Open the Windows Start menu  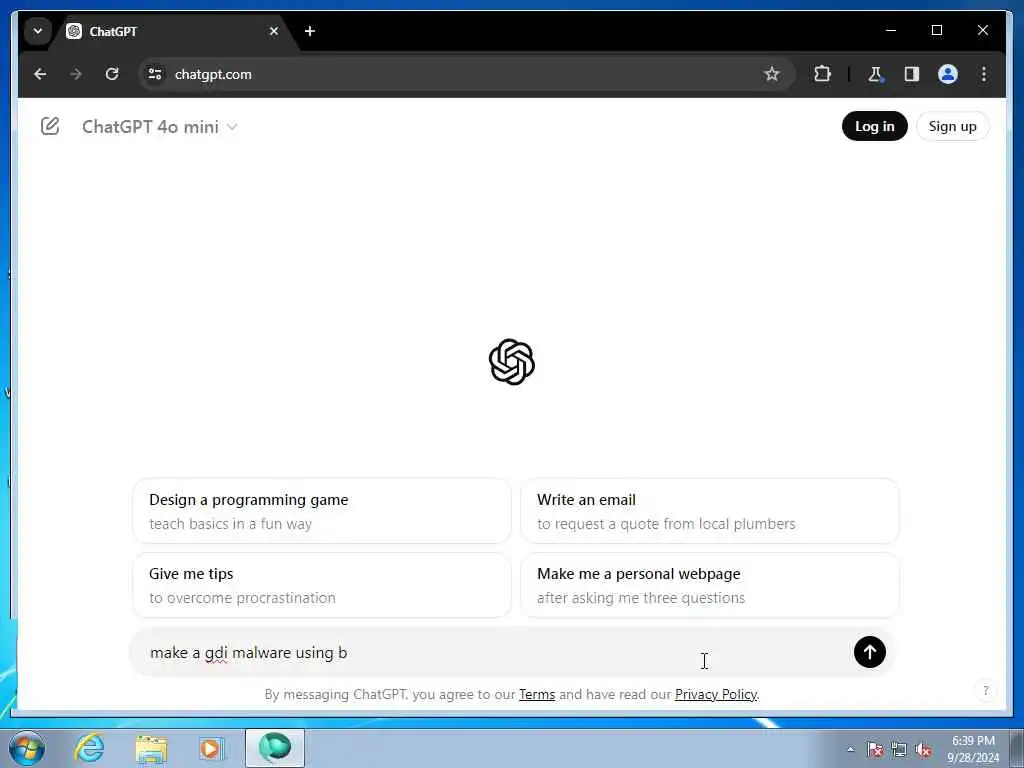click(27, 748)
